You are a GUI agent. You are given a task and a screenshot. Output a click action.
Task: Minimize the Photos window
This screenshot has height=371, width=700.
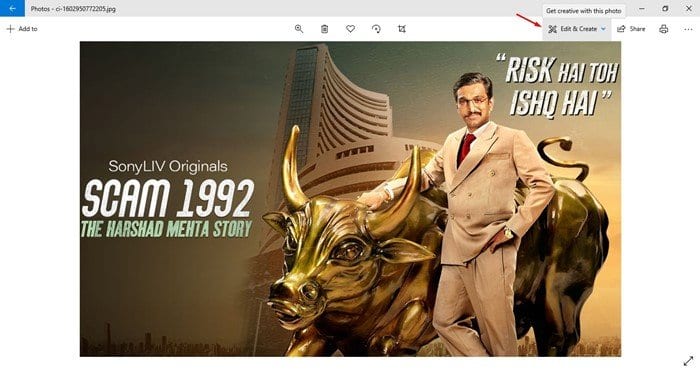(642, 8)
